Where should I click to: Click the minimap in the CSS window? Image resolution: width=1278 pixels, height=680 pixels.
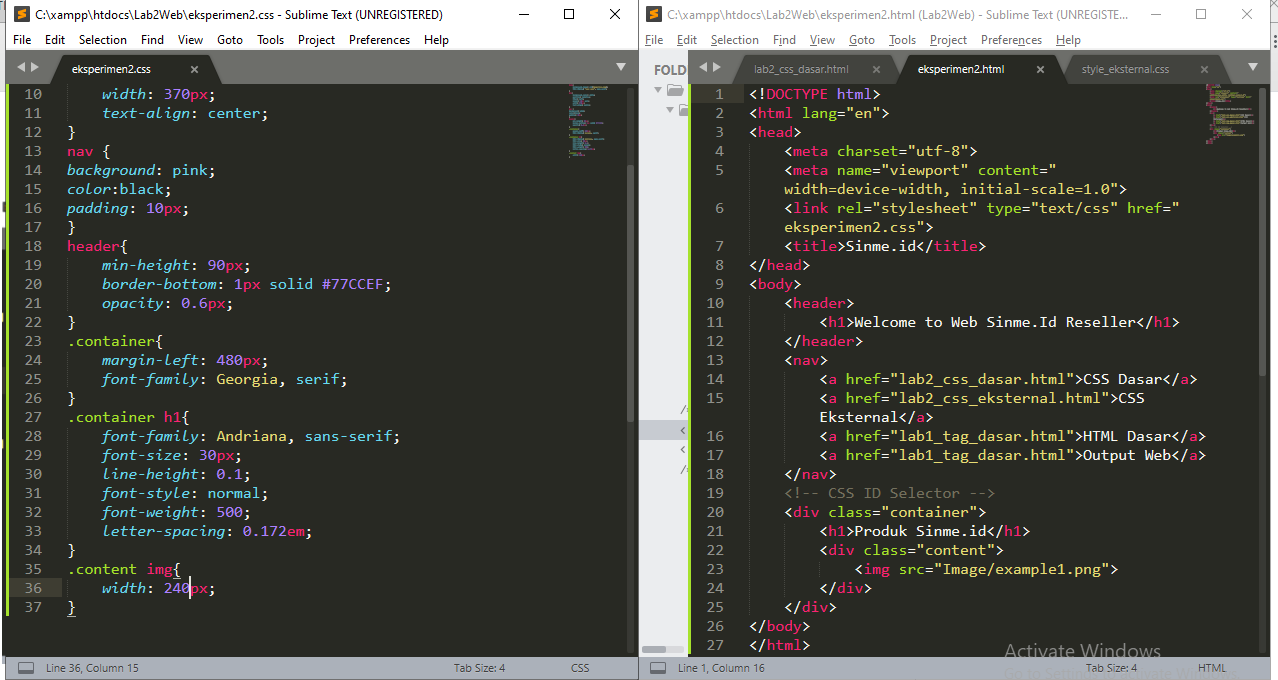[x=590, y=120]
